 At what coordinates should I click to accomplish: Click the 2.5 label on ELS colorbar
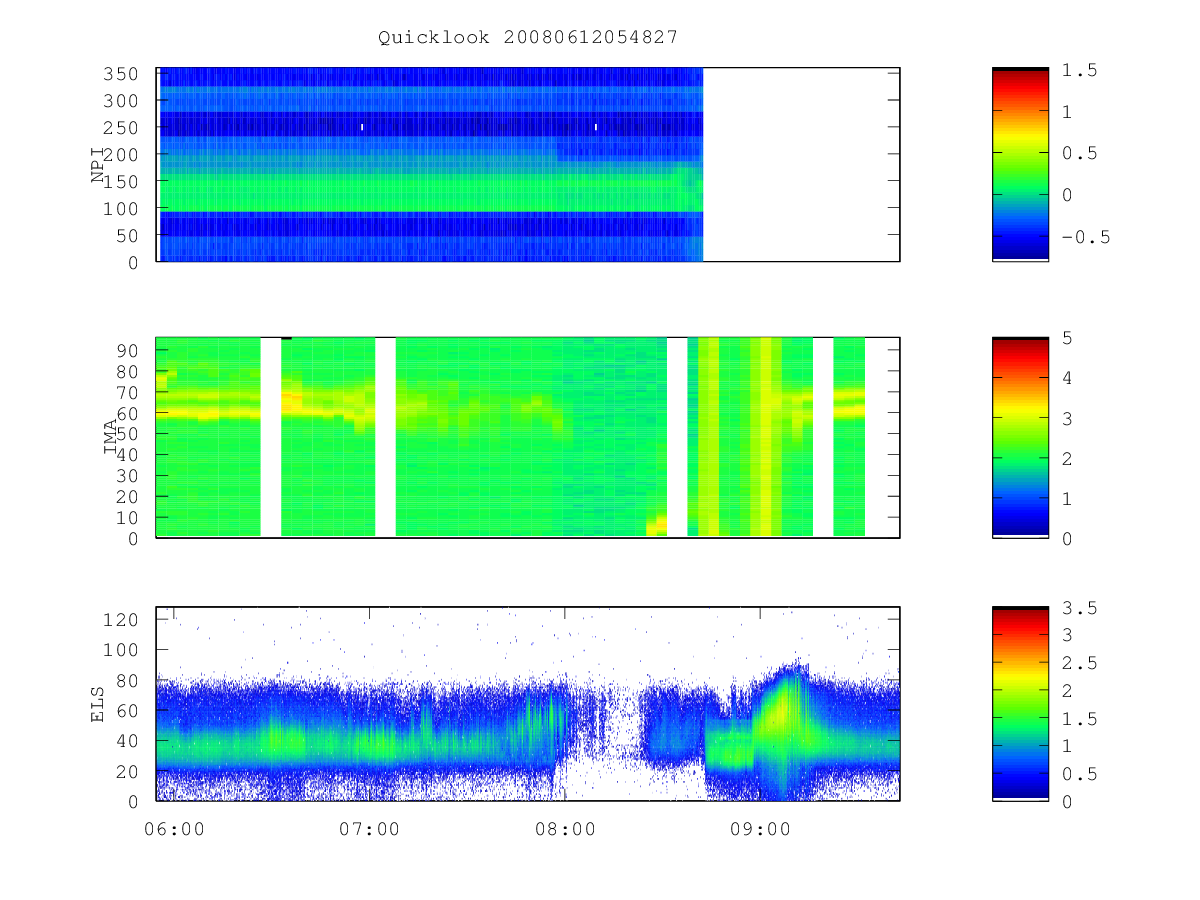(x=1080, y=664)
